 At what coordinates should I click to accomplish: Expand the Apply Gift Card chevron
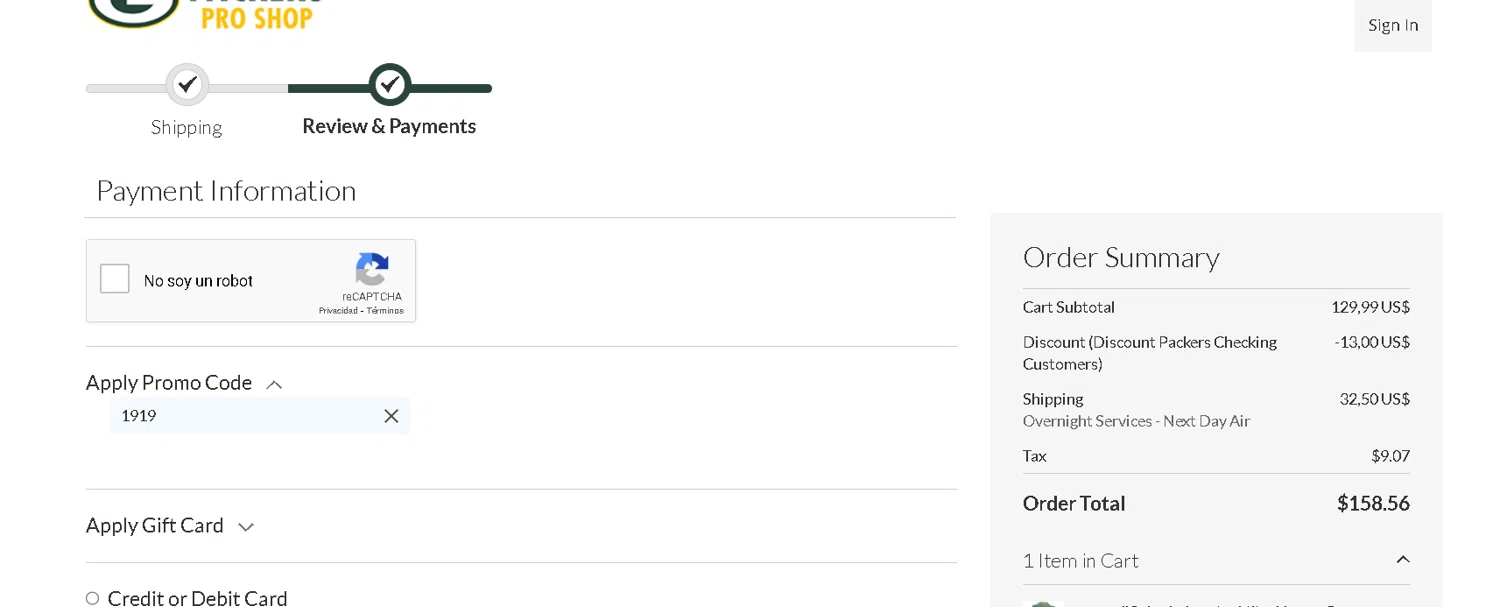(x=246, y=527)
